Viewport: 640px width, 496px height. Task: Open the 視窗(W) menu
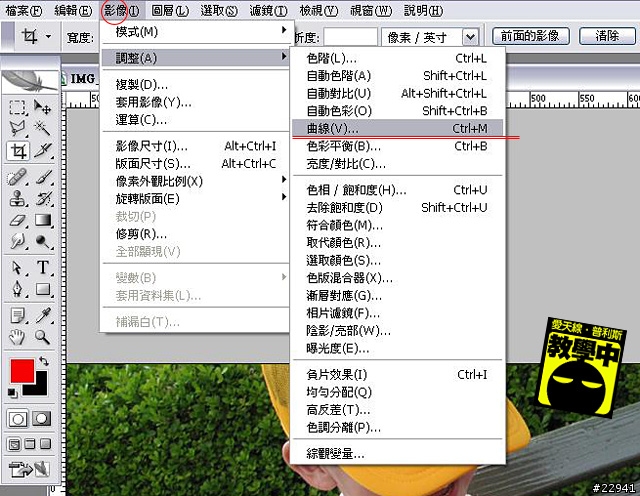pos(371,11)
